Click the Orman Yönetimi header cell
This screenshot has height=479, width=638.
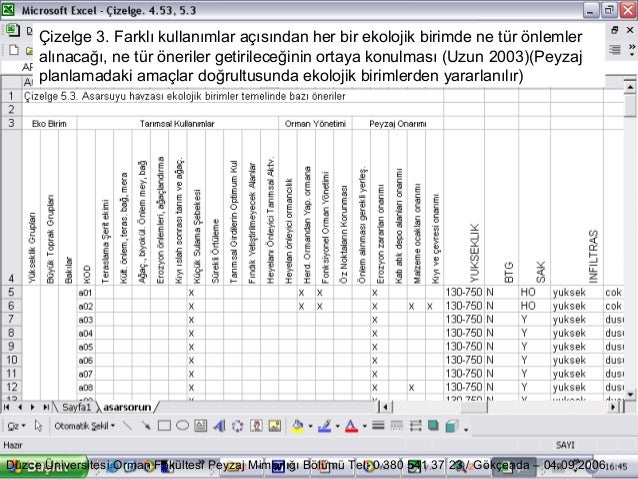click(315, 123)
